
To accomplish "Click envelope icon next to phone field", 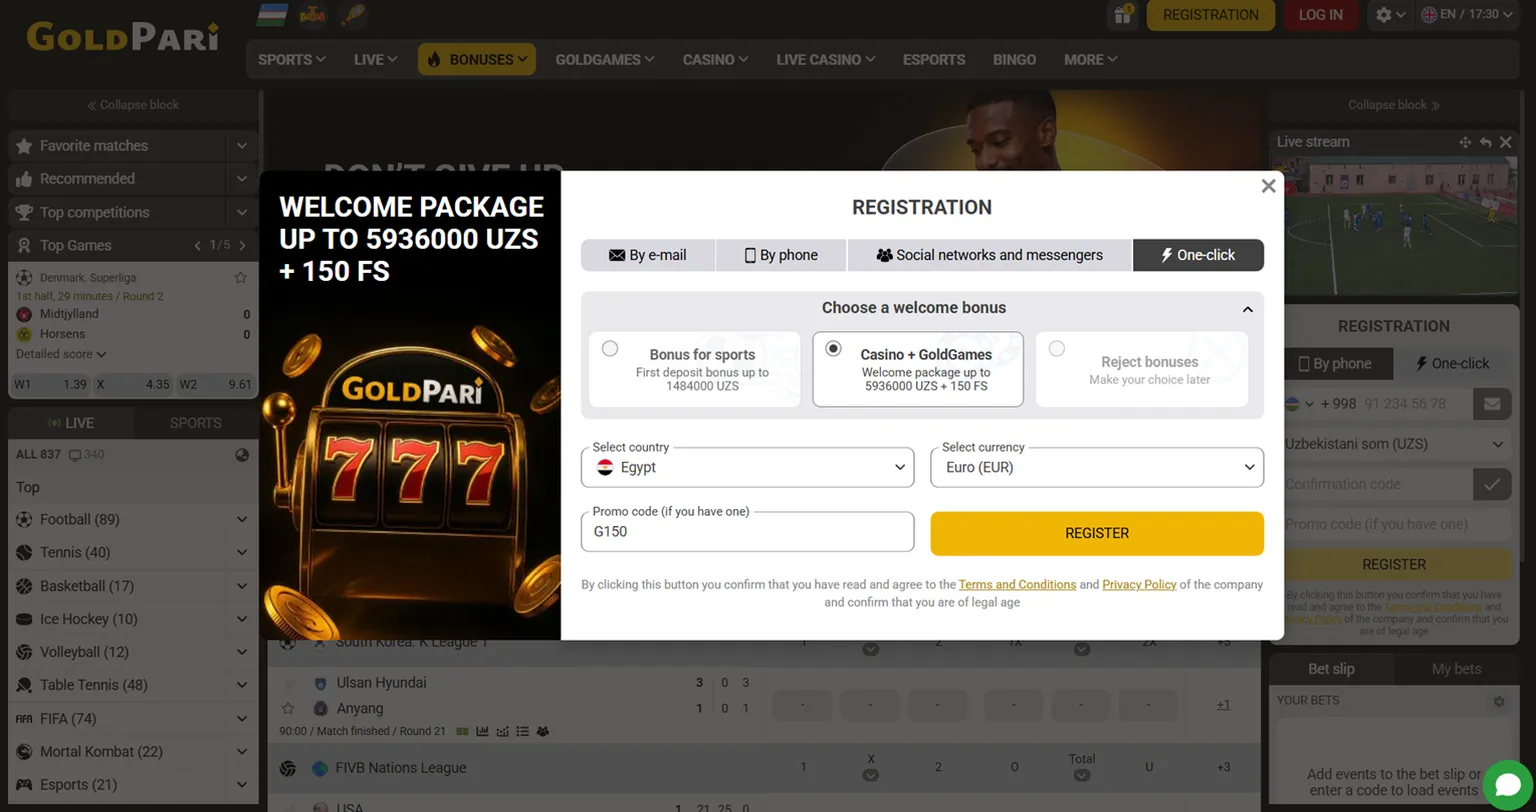I will [1492, 404].
